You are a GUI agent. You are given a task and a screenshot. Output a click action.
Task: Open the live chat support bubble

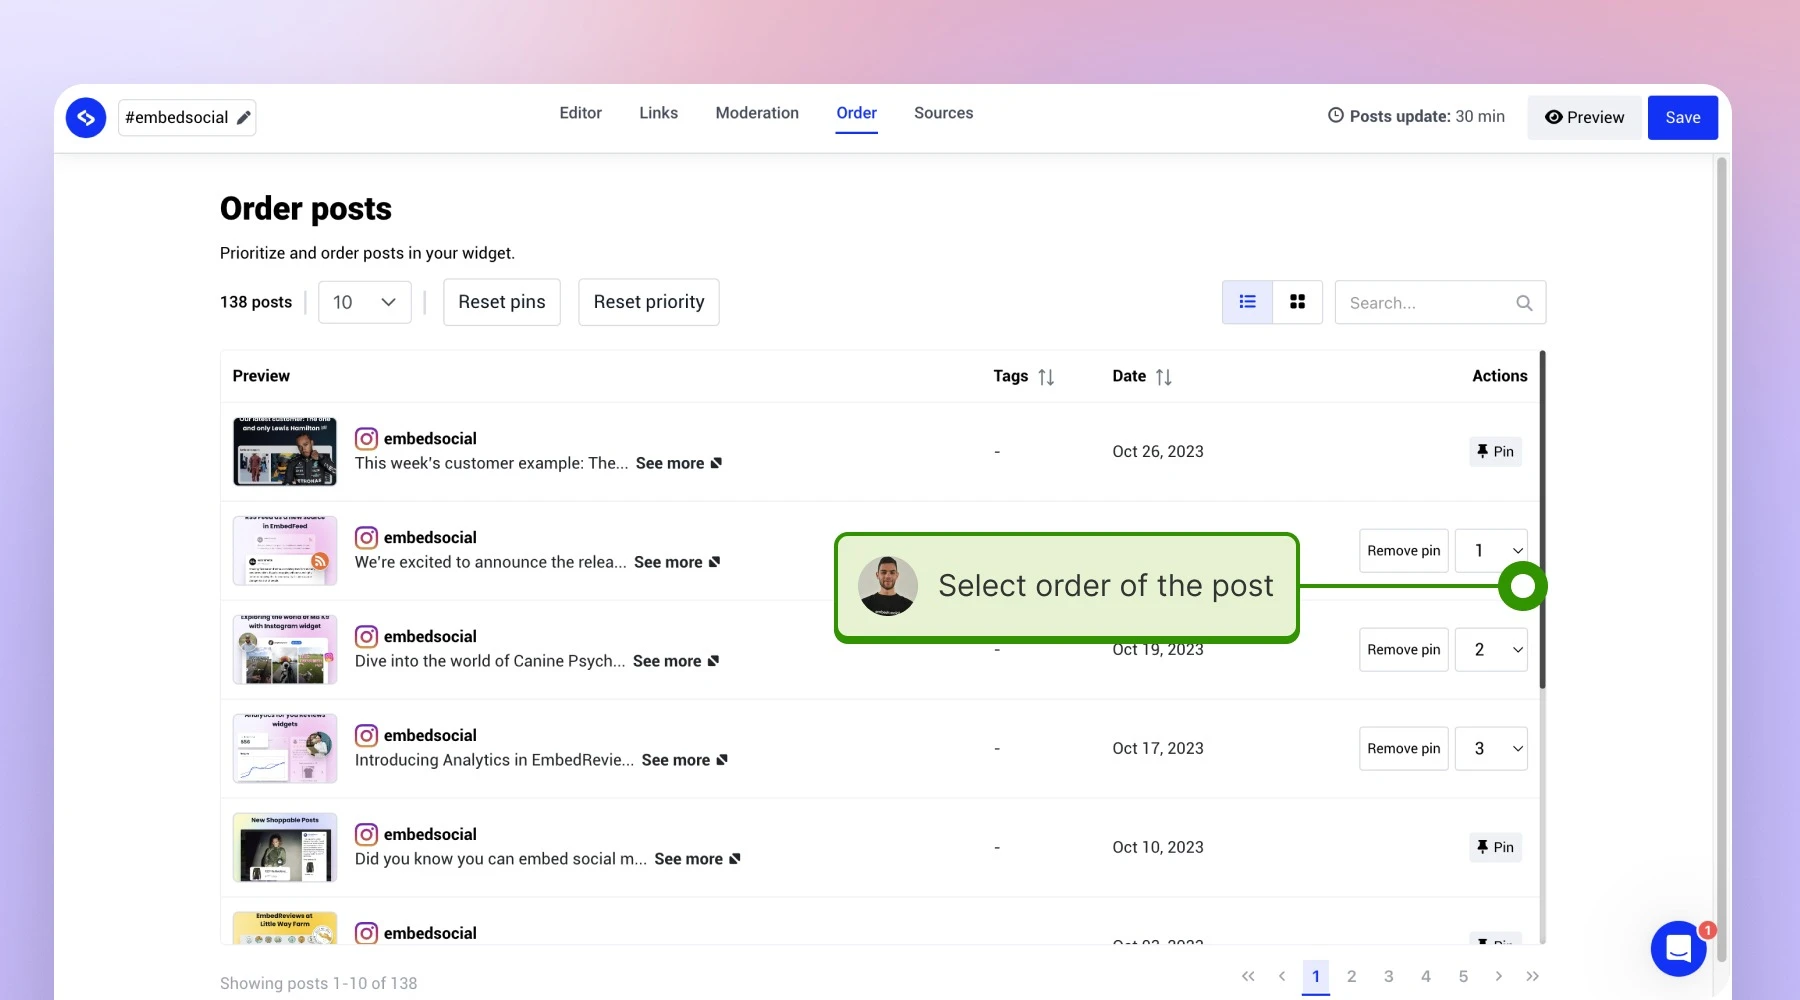[1679, 948]
